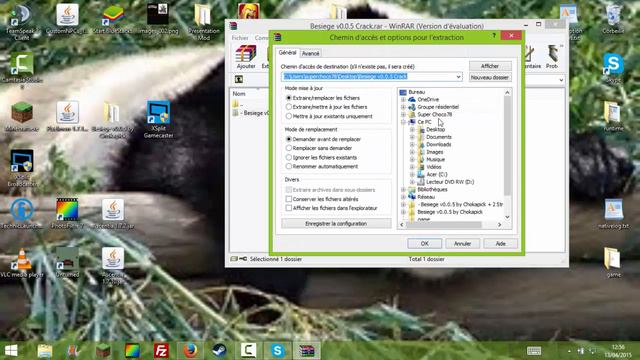This screenshot has width=640, height=360.
Task: Click folder tree horizontal scrollbar thumb
Action: pos(443,225)
